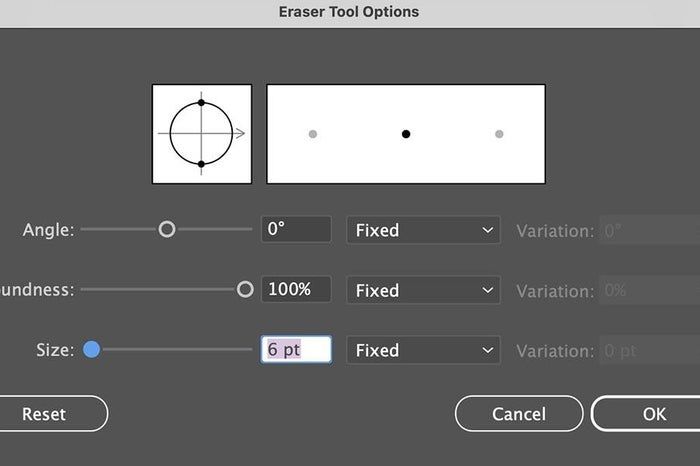Image resolution: width=700 pixels, height=466 pixels.
Task: Open the Angle Fixed dropdown
Action: [x=424, y=230]
